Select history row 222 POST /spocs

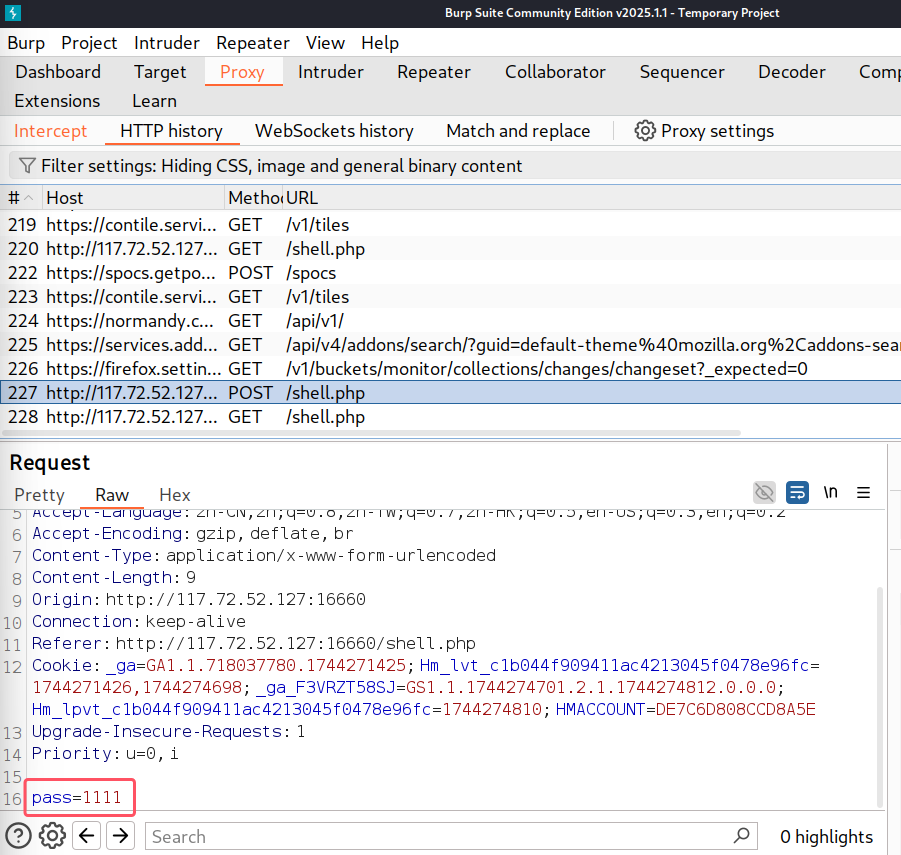(450, 273)
